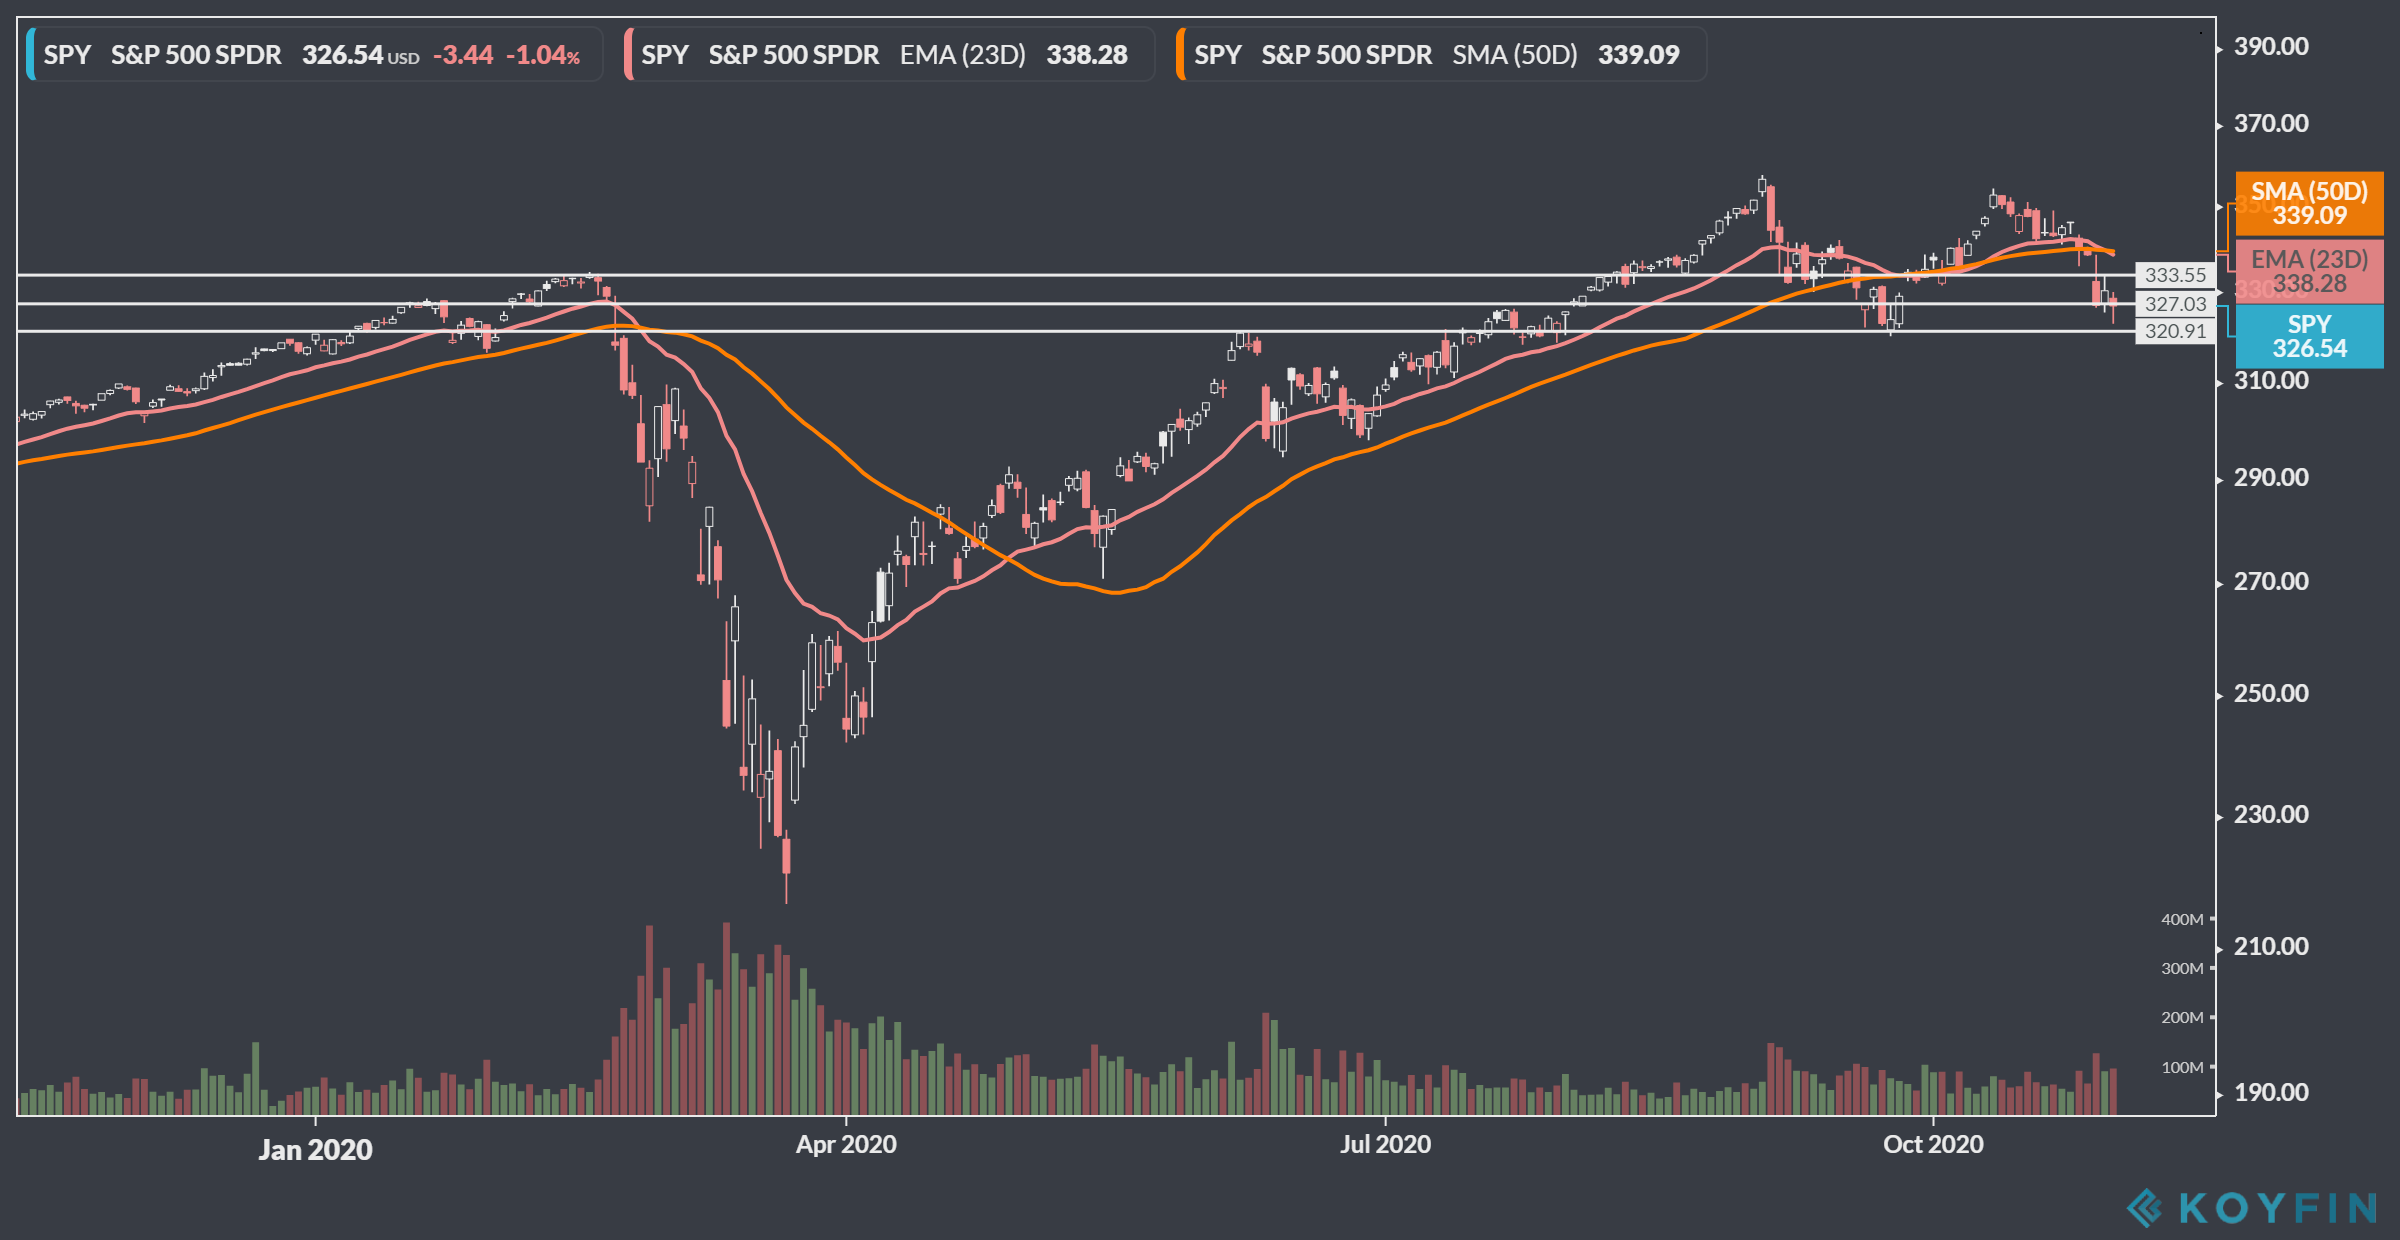Image resolution: width=2400 pixels, height=1240 pixels.
Task: Click the 250.00 price axis label
Action: coord(2271,693)
